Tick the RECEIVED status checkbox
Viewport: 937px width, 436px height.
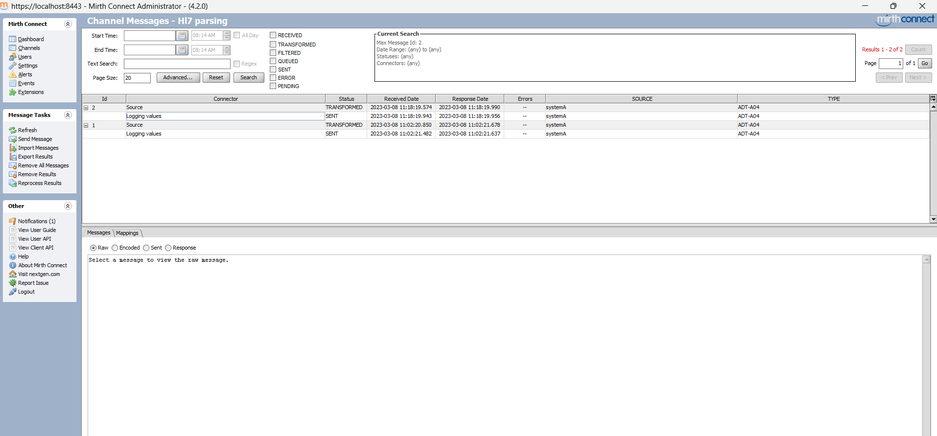point(273,35)
